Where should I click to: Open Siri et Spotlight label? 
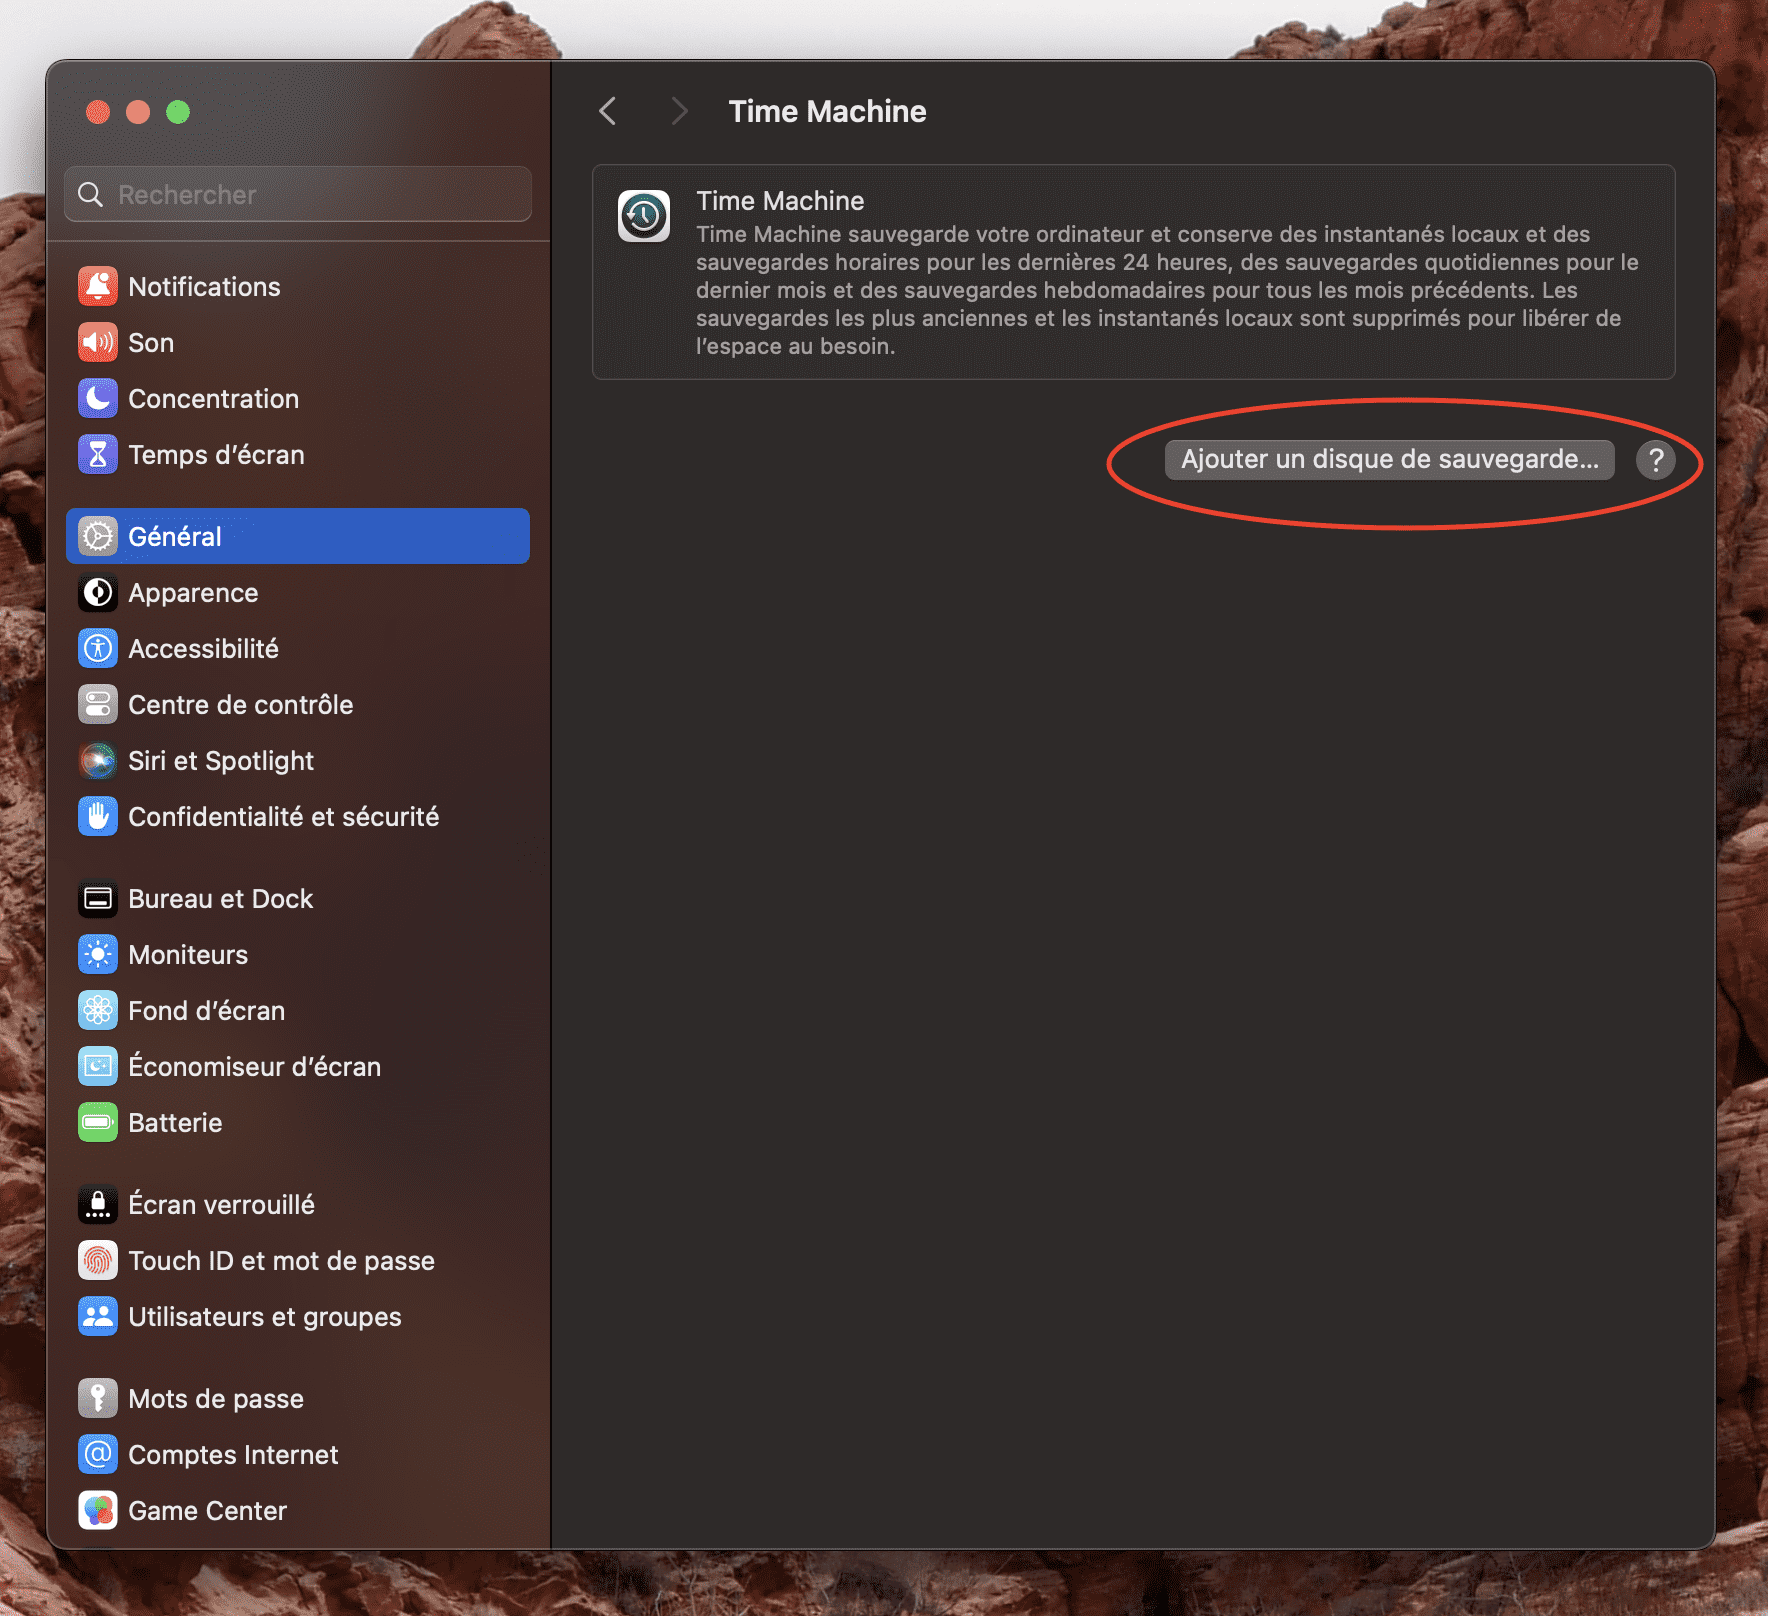click(x=221, y=761)
